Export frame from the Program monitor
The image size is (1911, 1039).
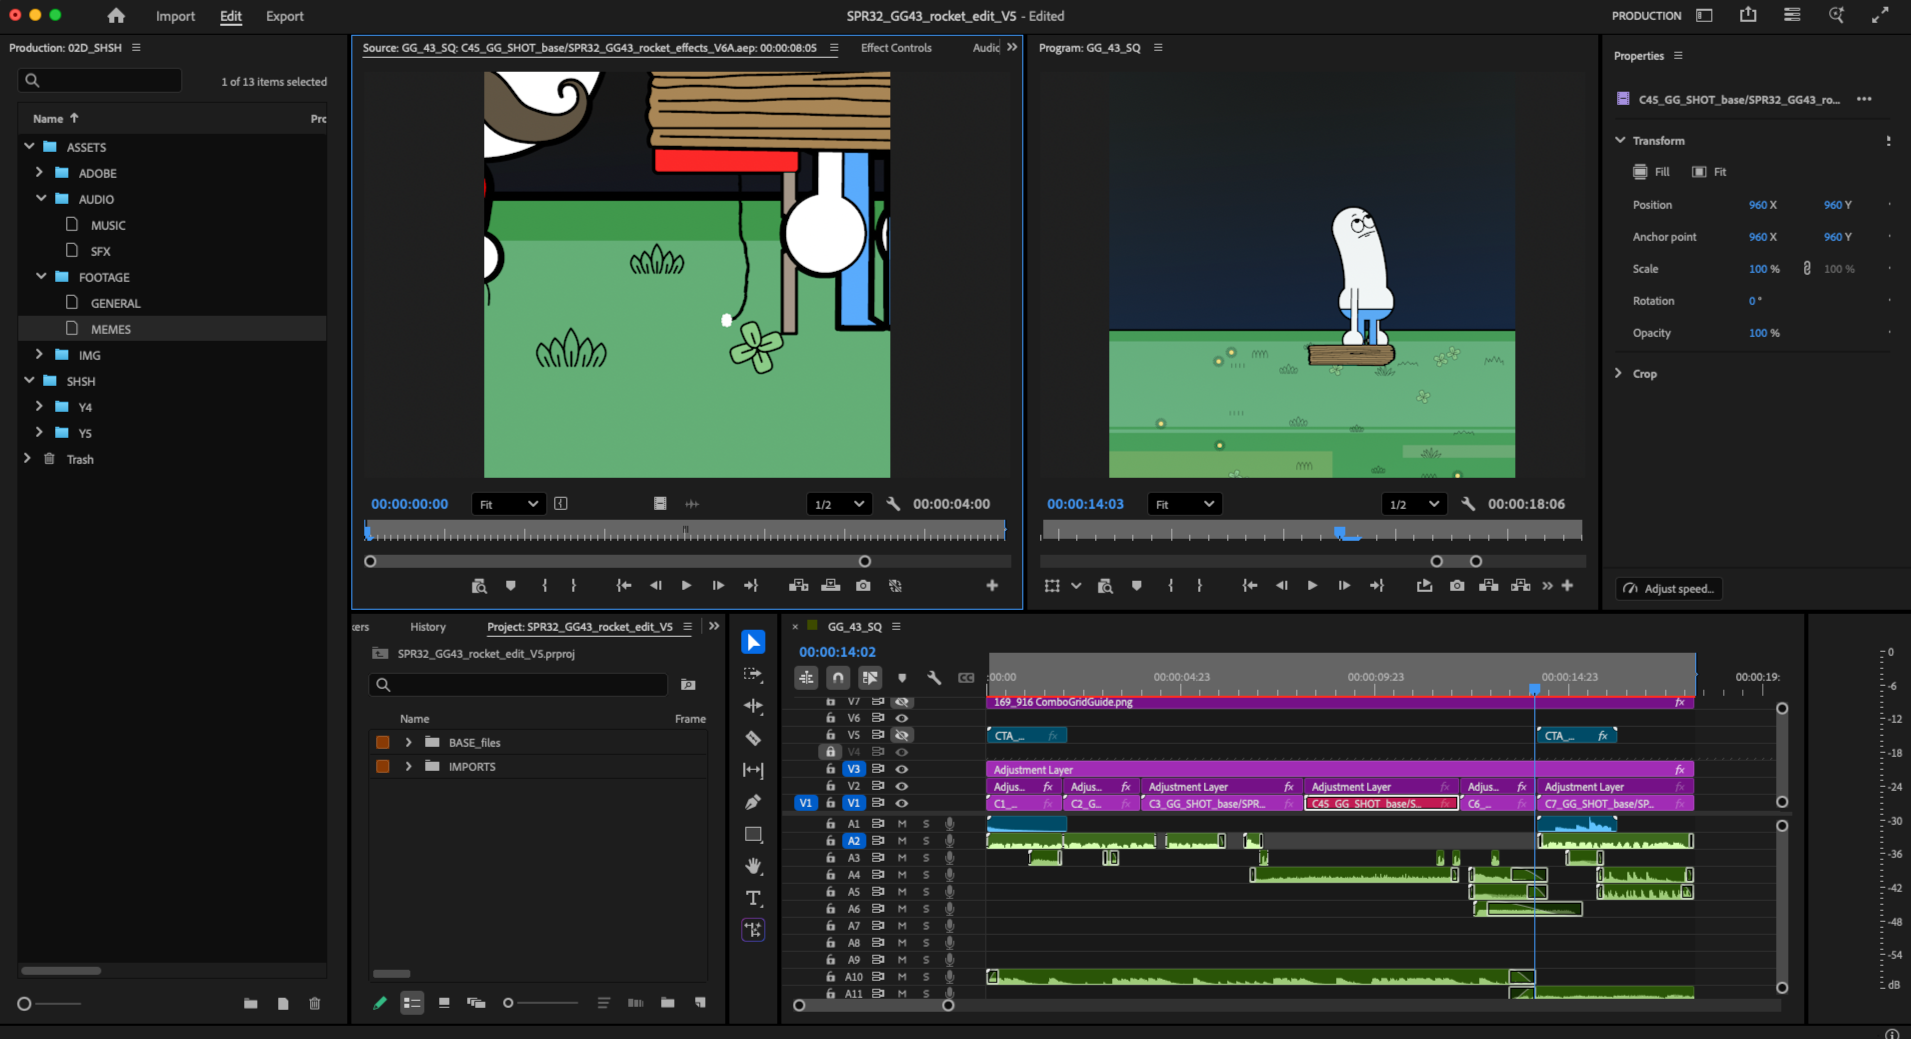click(x=1457, y=586)
